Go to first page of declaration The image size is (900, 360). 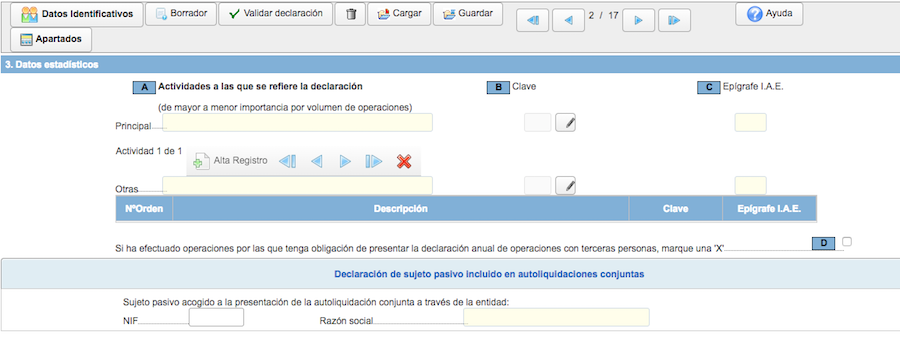(533, 20)
